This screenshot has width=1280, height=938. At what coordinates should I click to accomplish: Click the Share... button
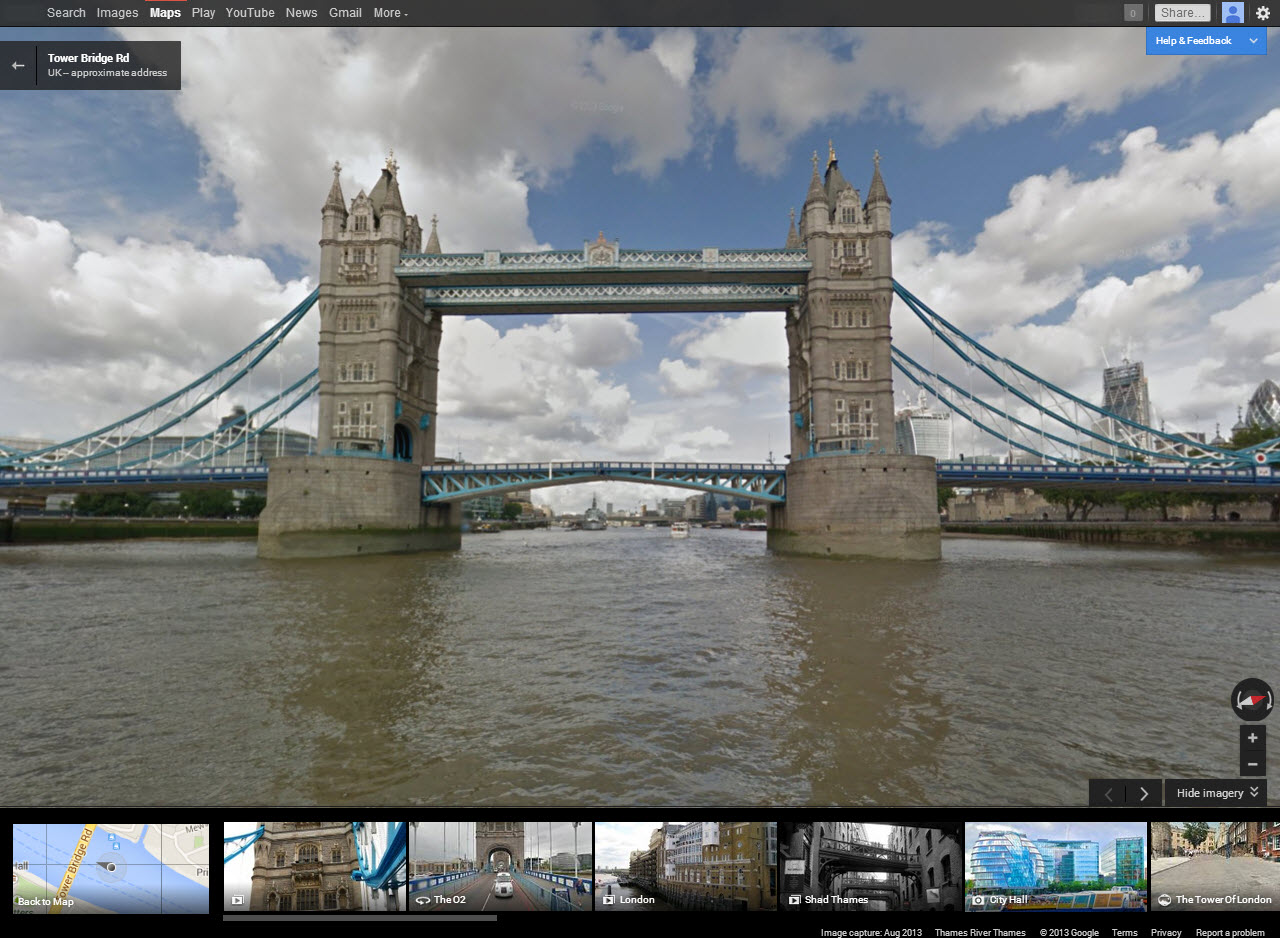(1182, 13)
